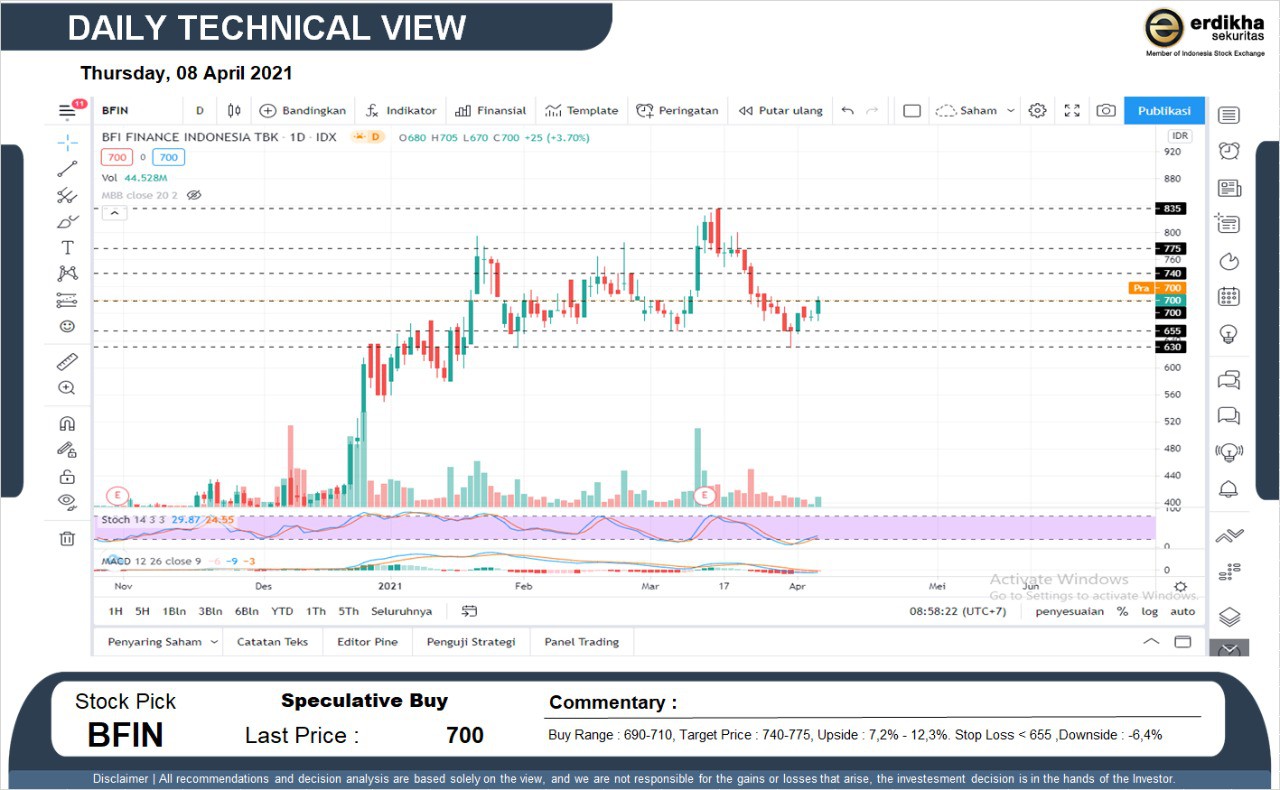1280x790 pixels.
Task: Toggle the log scale option
Action: point(1150,611)
